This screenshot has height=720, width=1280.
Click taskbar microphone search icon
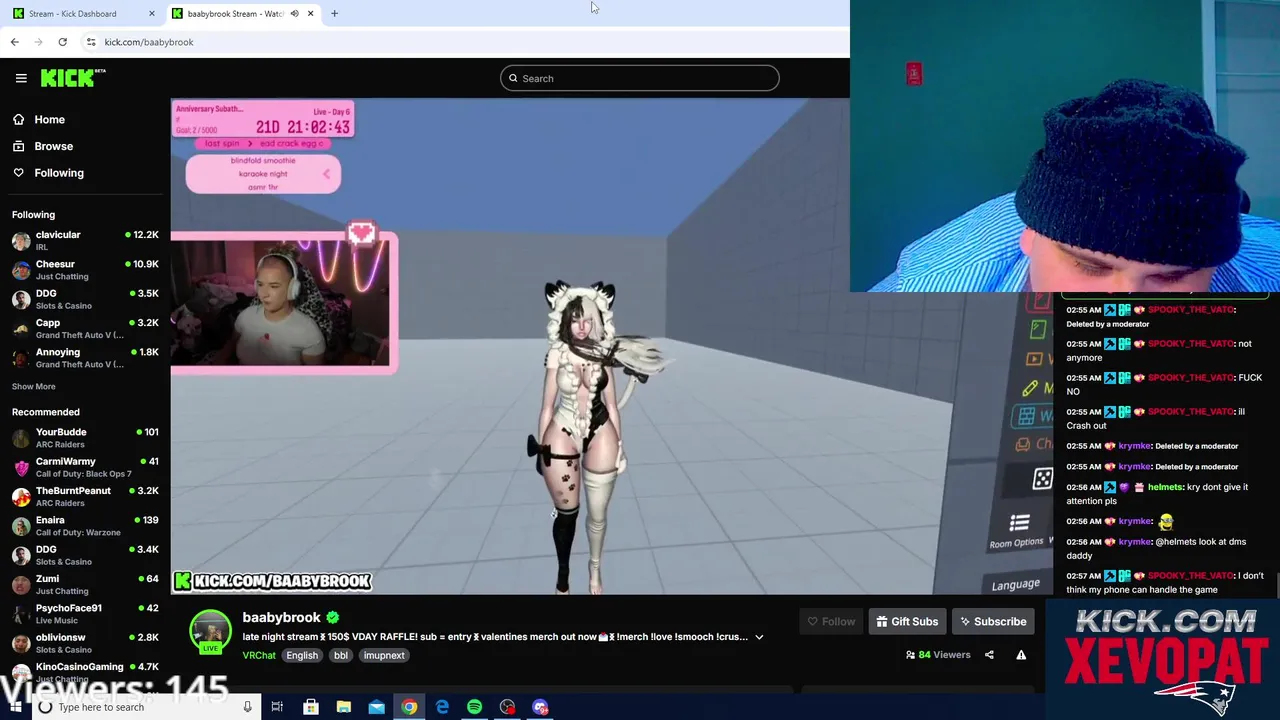click(247, 707)
